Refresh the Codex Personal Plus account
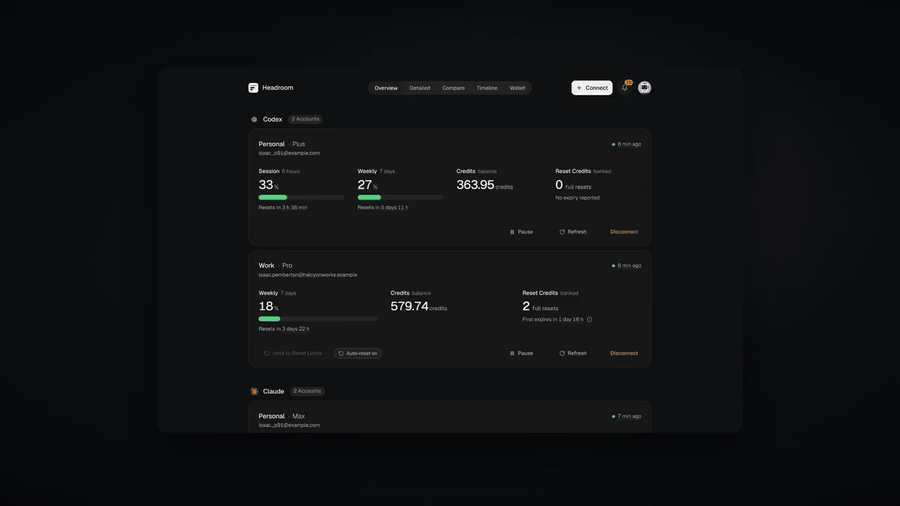The height and width of the screenshot is (506, 900). (x=573, y=232)
